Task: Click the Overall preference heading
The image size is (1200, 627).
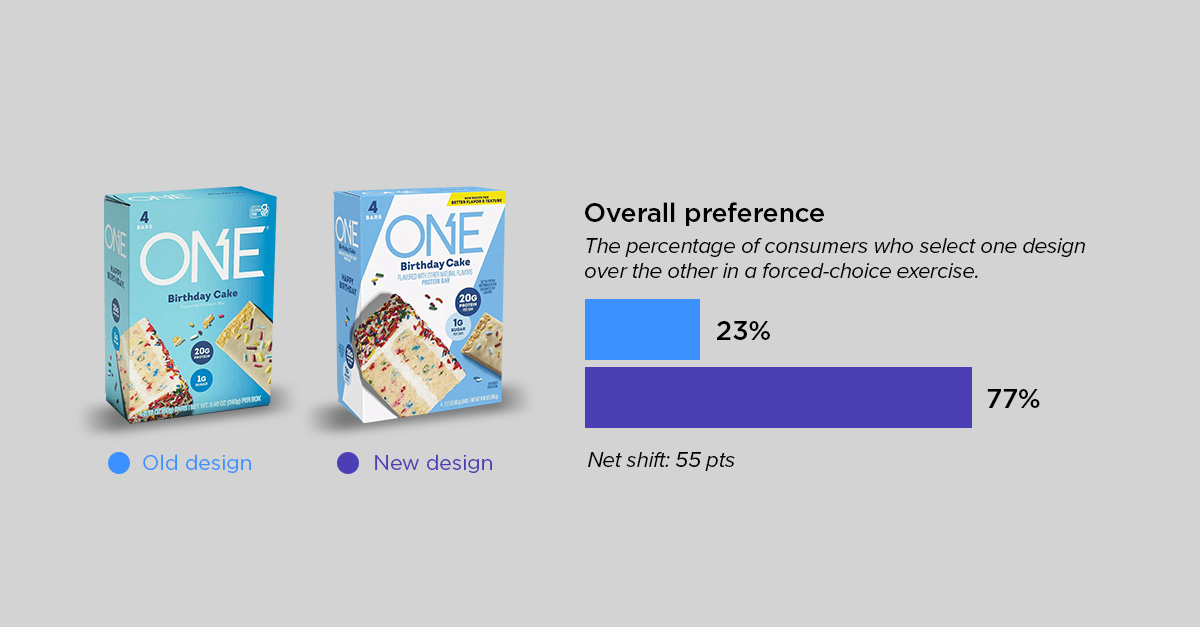Action: click(704, 213)
